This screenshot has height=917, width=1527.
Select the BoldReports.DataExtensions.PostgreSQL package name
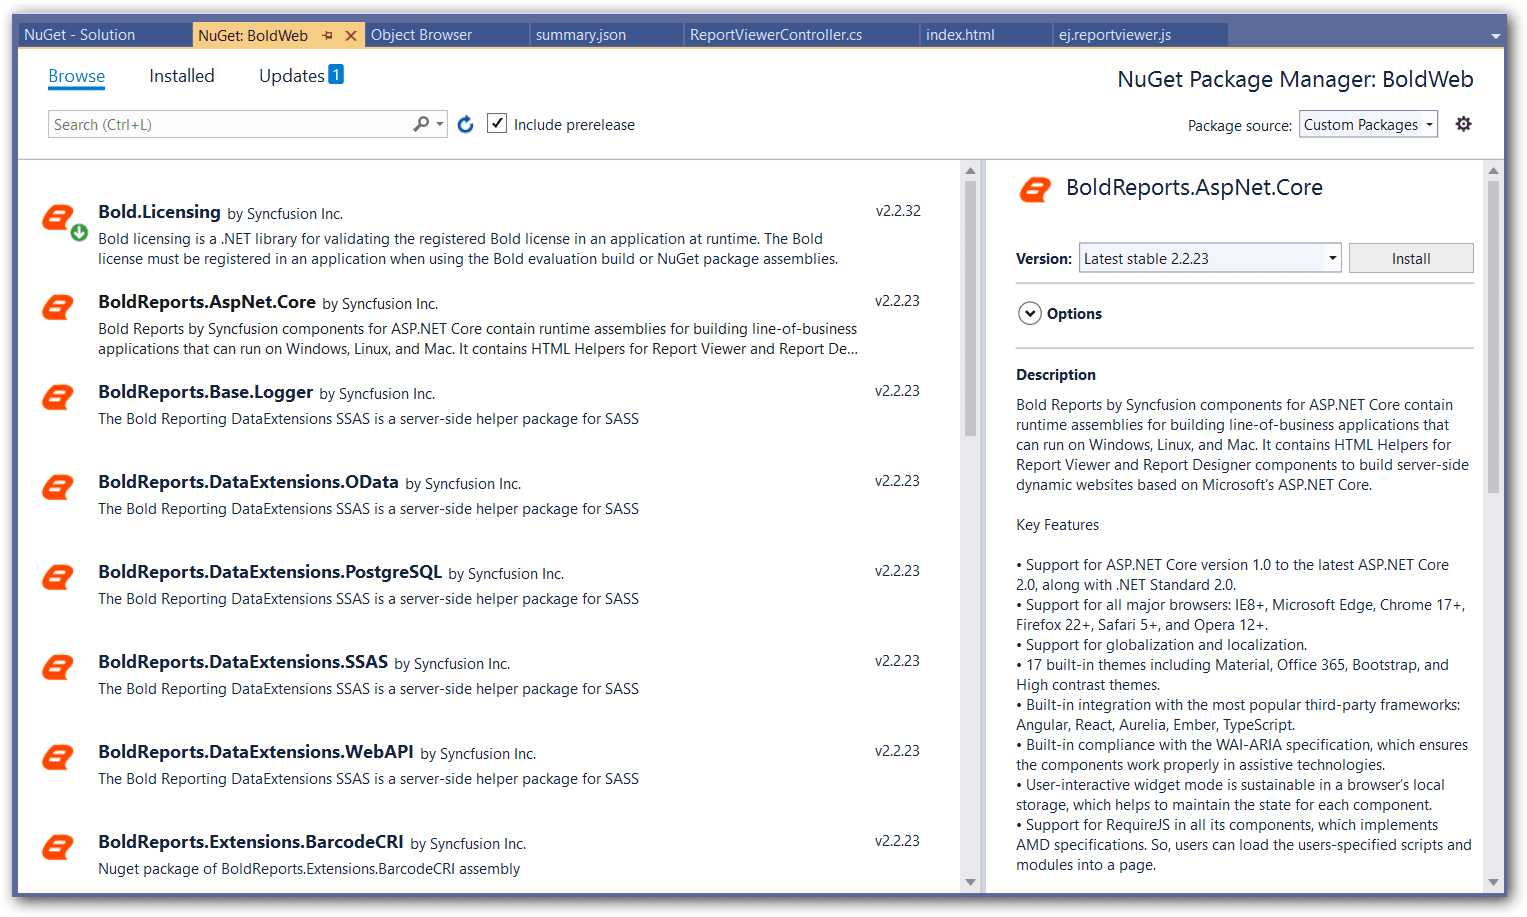point(270,572)
